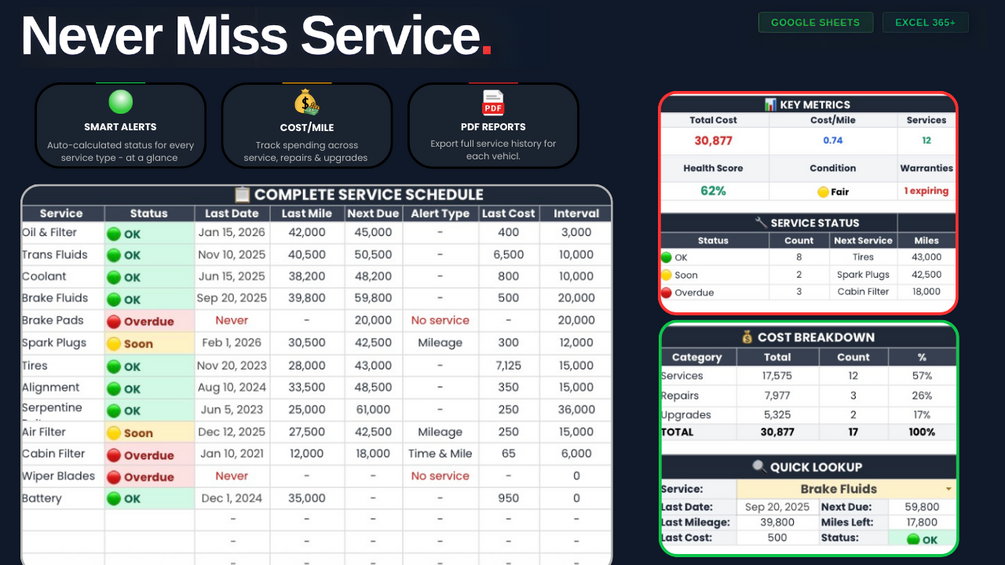
Task: Click the green OK dot in Service Status
Action: 667,258
